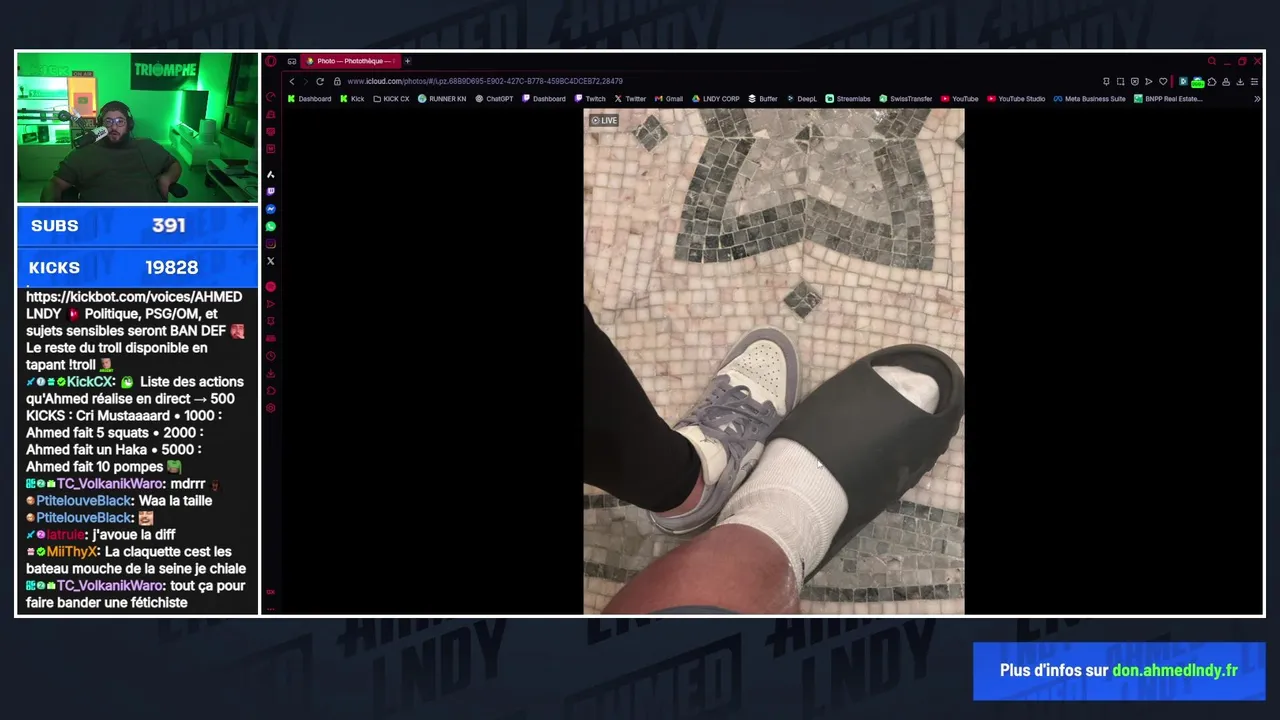
Task: Open the don.ahmedlndy.fr link banner
Action: (x=1119, y=670)
